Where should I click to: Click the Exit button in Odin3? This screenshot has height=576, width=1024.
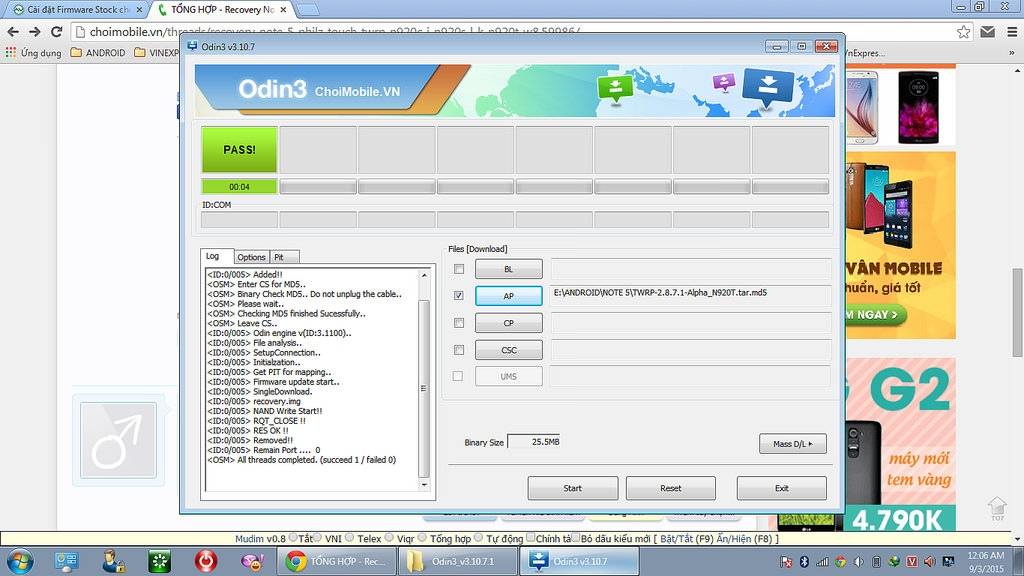[x=782, y=488]
